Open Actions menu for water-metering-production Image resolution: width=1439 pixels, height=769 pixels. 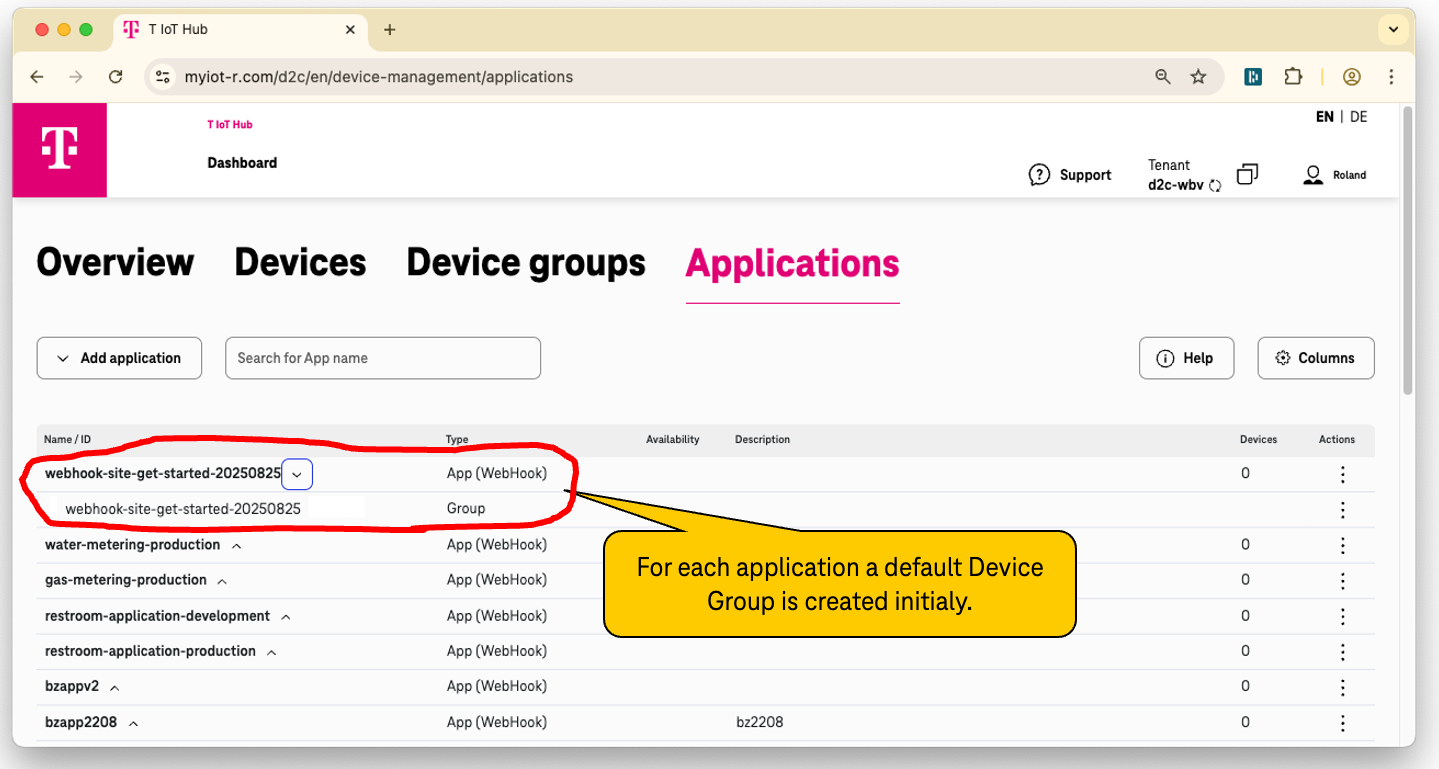pyautogui.click(x=1342, y=544)
